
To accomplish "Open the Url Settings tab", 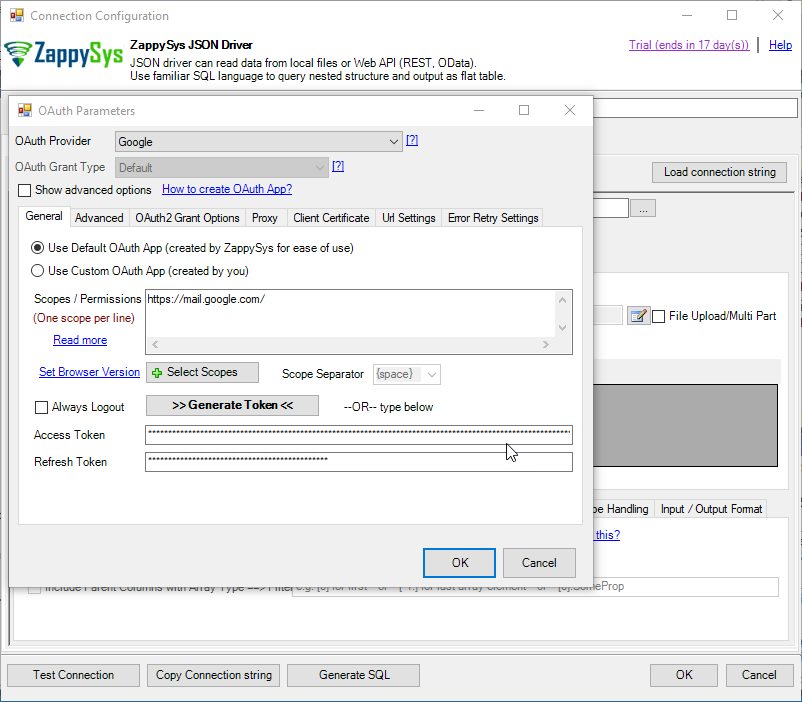I will [x=409, y=218].
